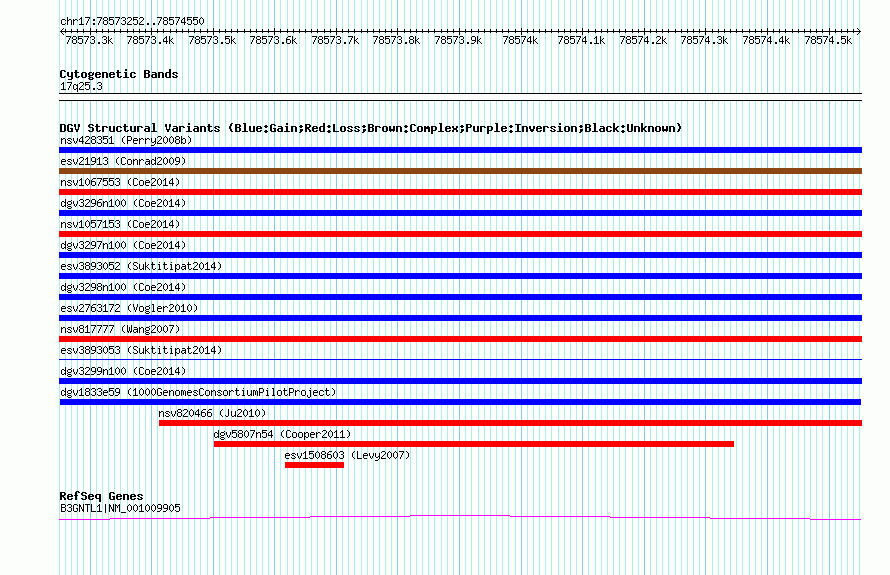This screenshot has height=575, width=890.
Task: Click the B3GNTL1|NM_001009905 gene label
Action: (120, 508)
